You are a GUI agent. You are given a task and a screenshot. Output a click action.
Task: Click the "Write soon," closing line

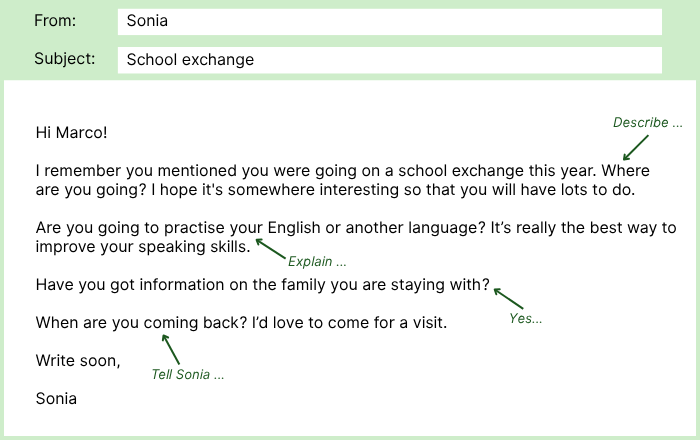[x=78, y=360]
